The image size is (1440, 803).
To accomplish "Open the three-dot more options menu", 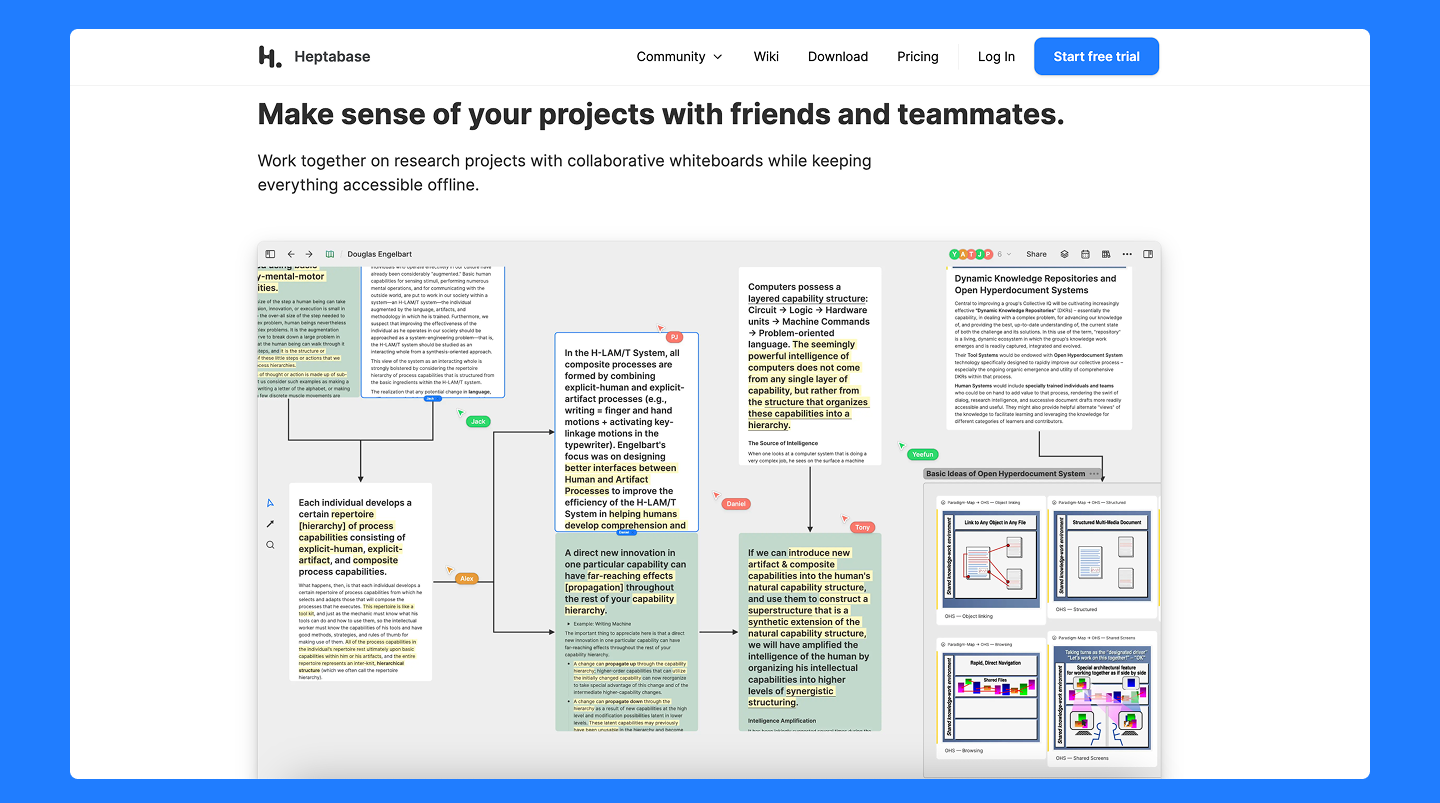I will 1127,254.
